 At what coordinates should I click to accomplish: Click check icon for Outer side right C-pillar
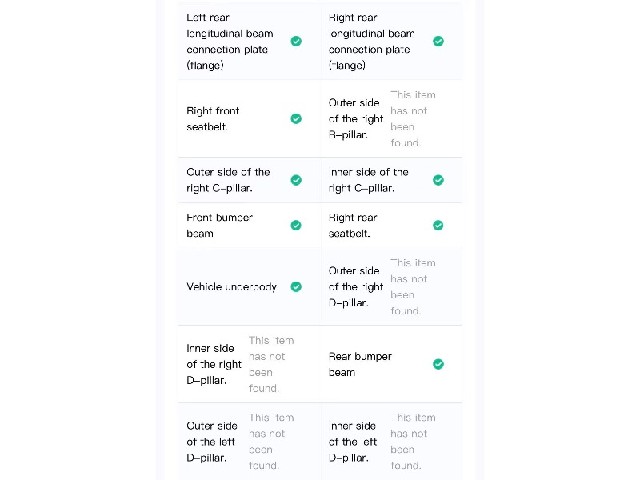point(296,180)
